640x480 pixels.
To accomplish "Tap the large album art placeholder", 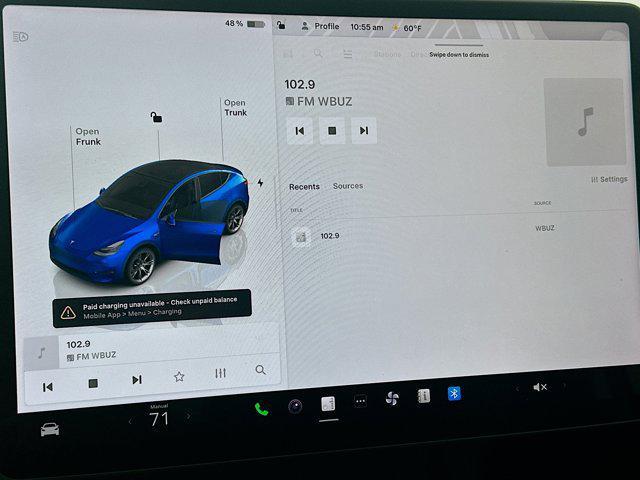I will click(x=585, y=122).
